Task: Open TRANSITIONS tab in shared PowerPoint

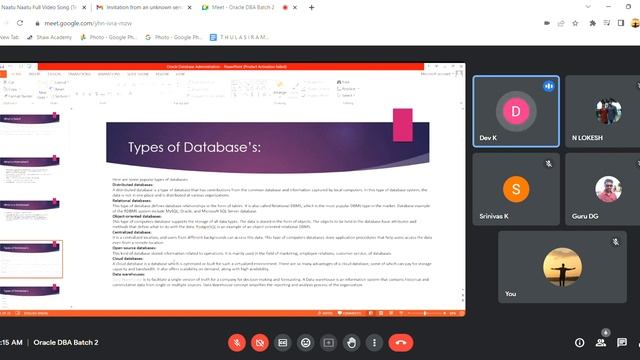Action: pos(79,74)
